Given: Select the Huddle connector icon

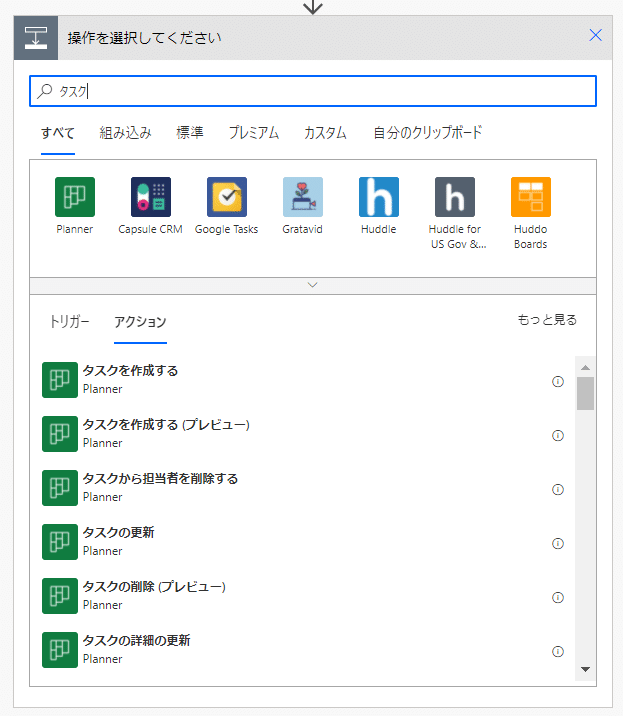Looking at the screenshot, I should click(x=379, y=197).
